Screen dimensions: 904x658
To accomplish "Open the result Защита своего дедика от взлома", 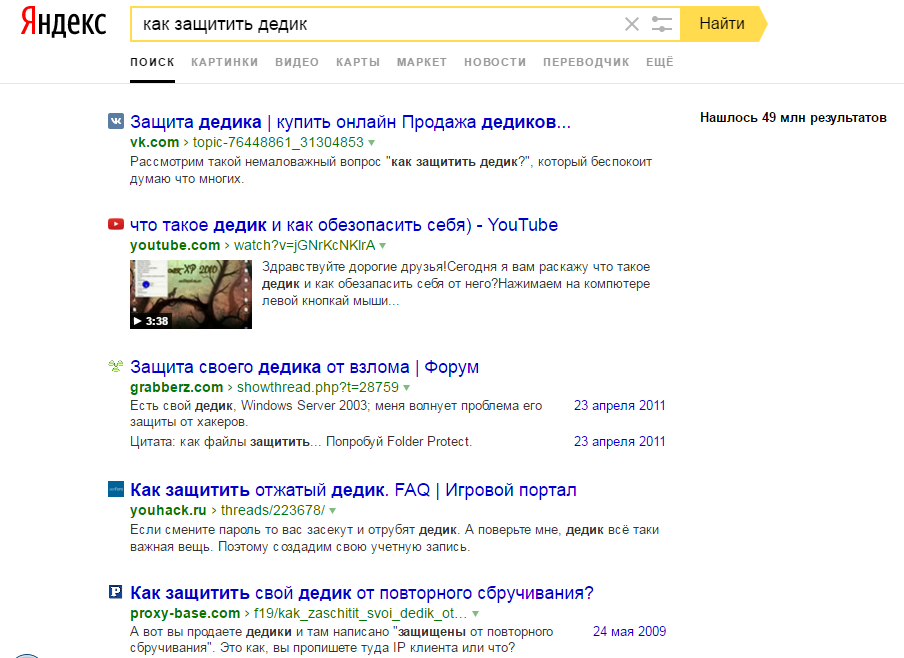I will tap(304, 367).
